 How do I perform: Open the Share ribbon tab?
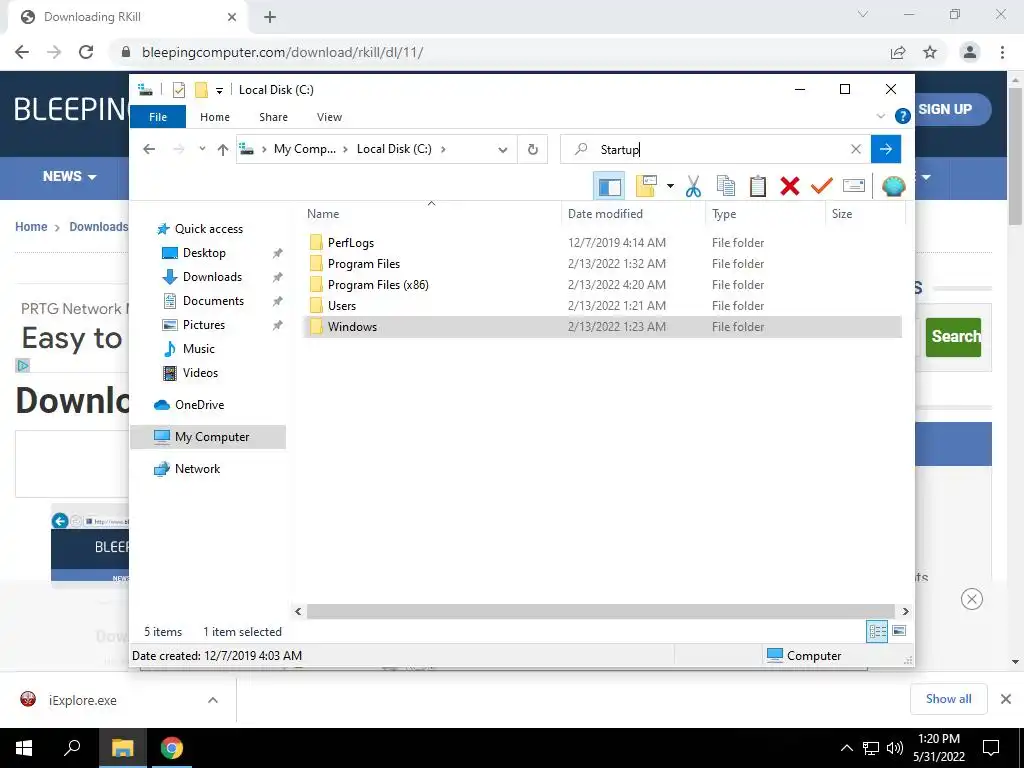click(273, 117)
